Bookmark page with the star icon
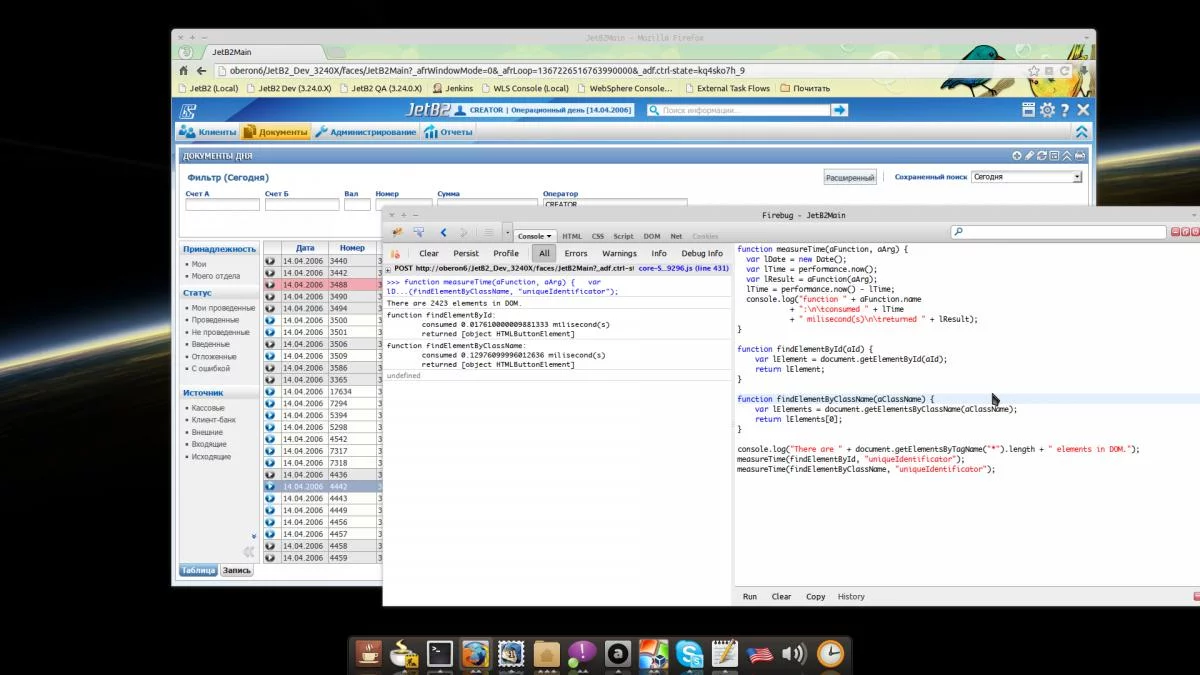 tap(1034, 71)
